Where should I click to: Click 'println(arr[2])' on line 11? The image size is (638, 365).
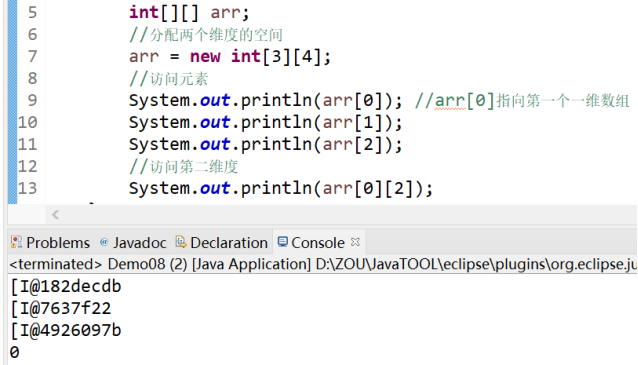pyautogui.click(x=317, y=144)
